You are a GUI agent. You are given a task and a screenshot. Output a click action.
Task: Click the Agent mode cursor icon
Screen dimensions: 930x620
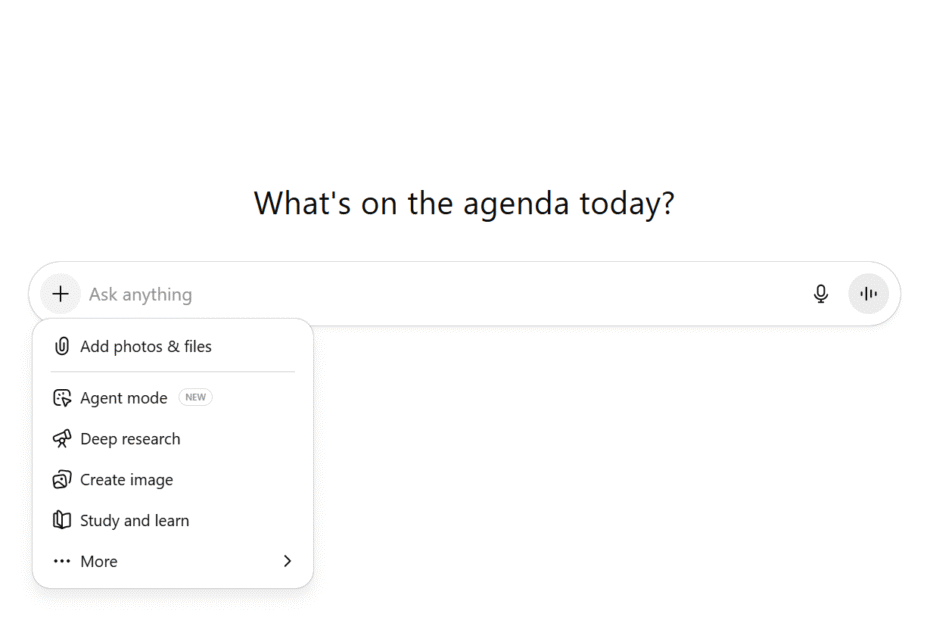[x=62, y=398]
